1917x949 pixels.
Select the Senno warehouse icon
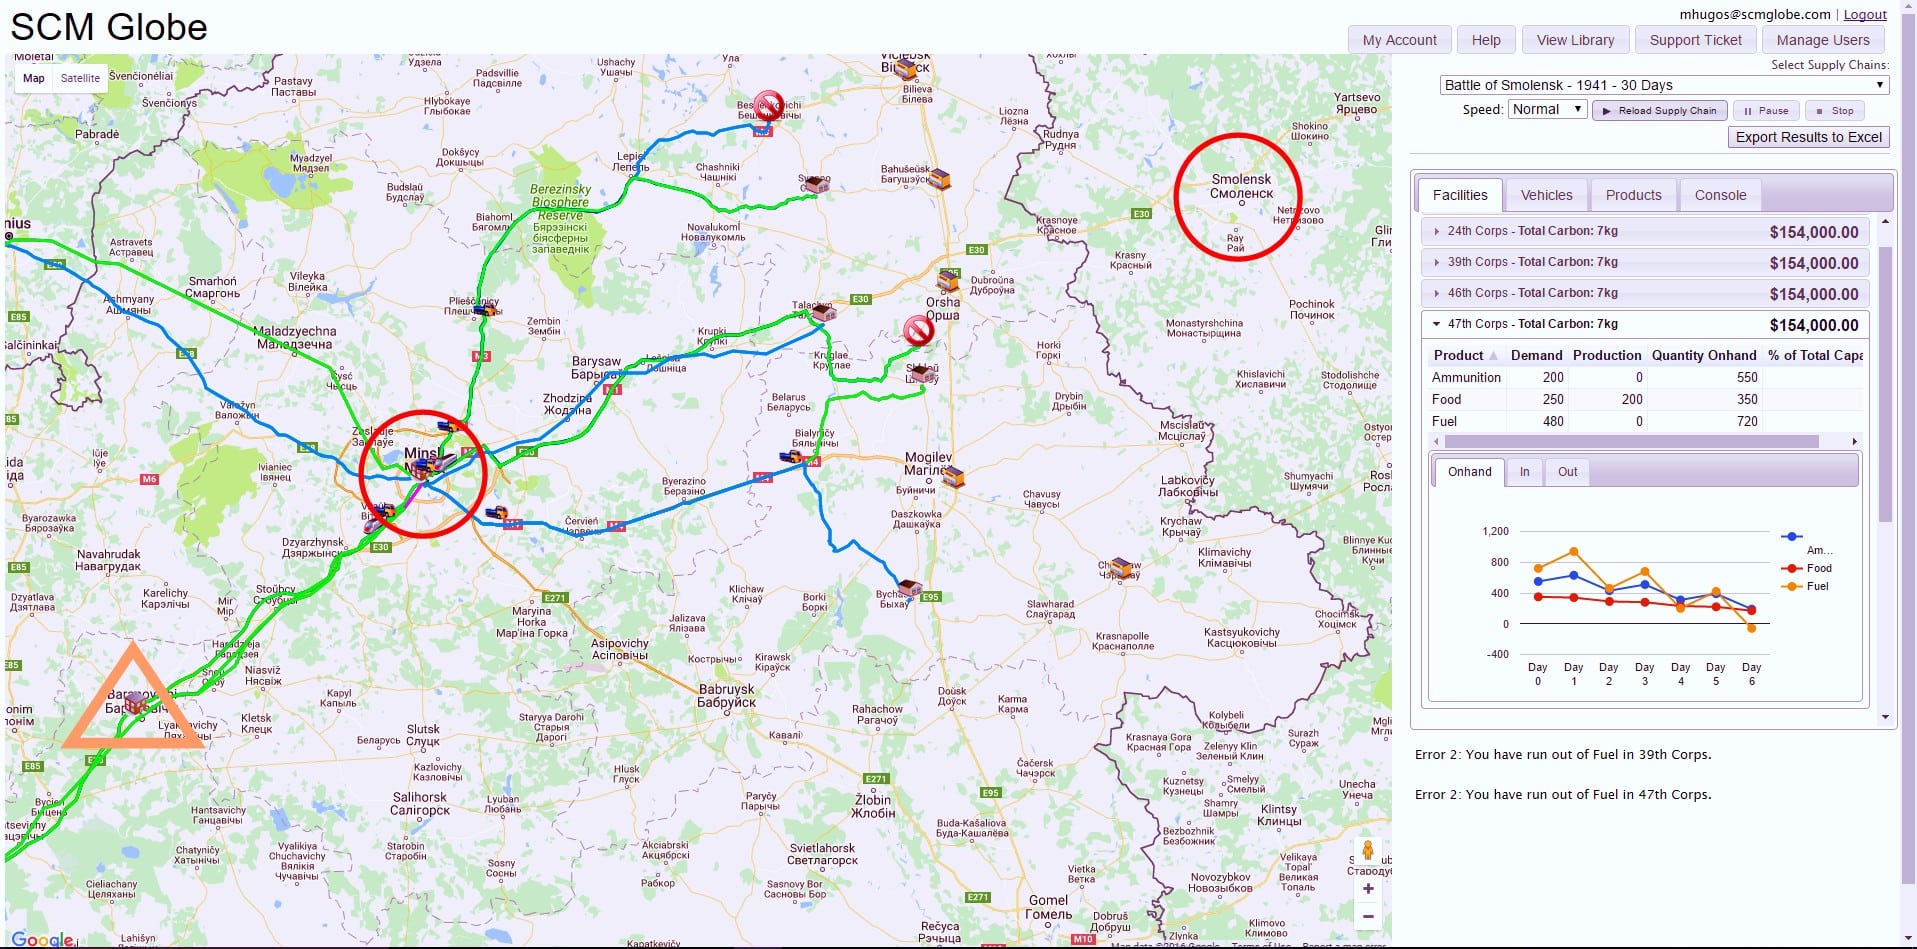coord(817,184)
